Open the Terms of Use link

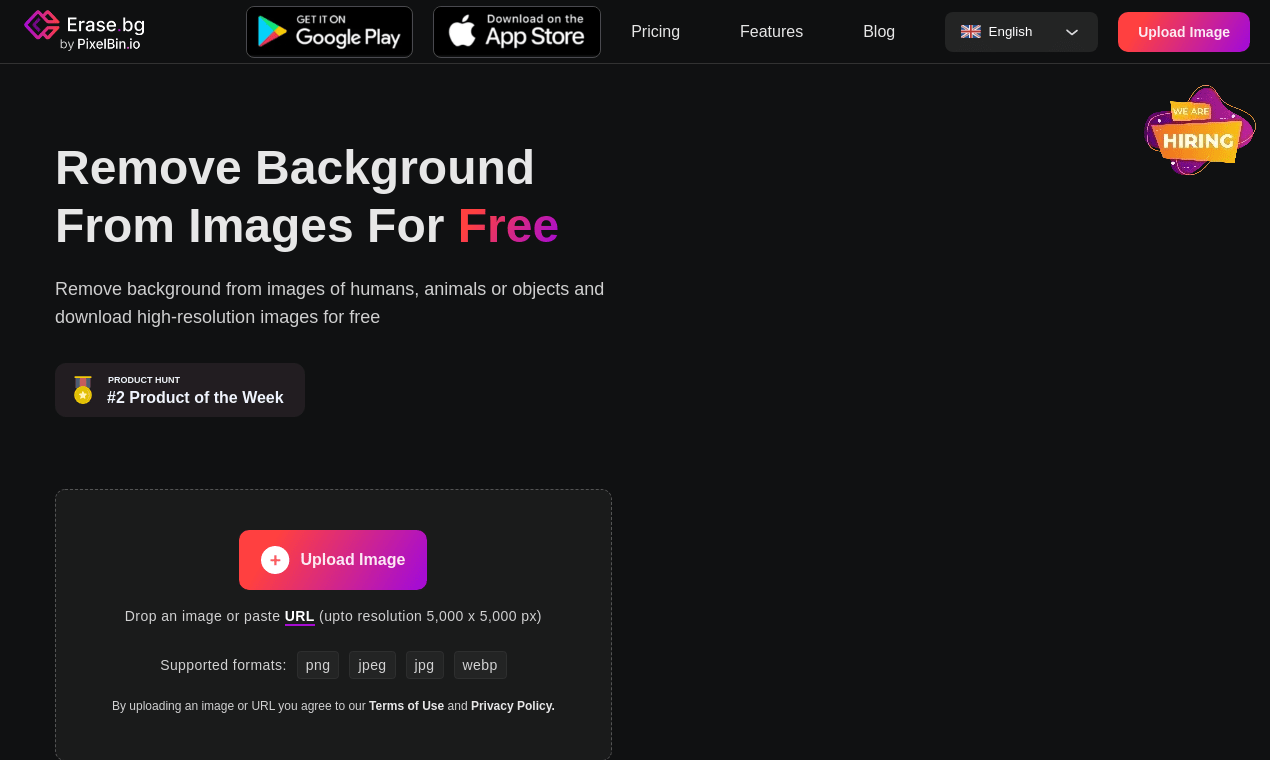tap(406, 706)
